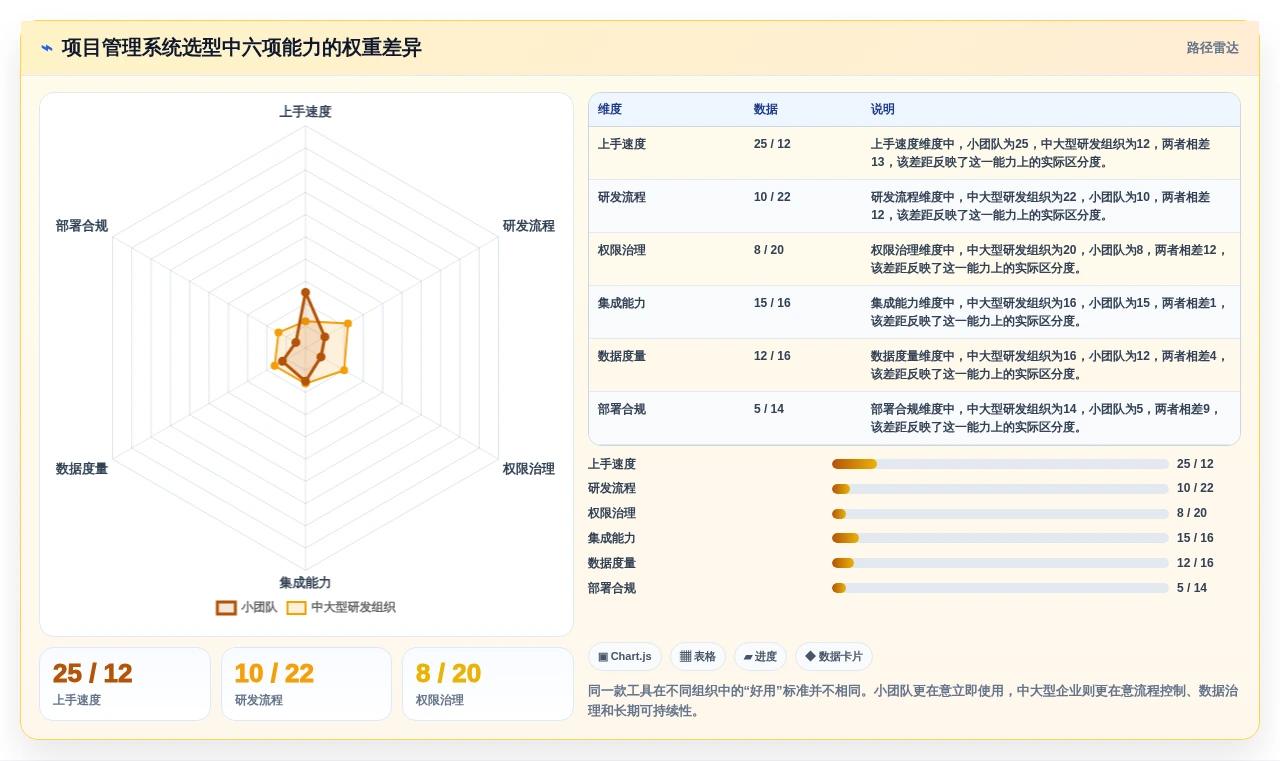The image size is (1280, 761).
Task: Click the 数据度量 progress bar
Action: (1000, 563)
